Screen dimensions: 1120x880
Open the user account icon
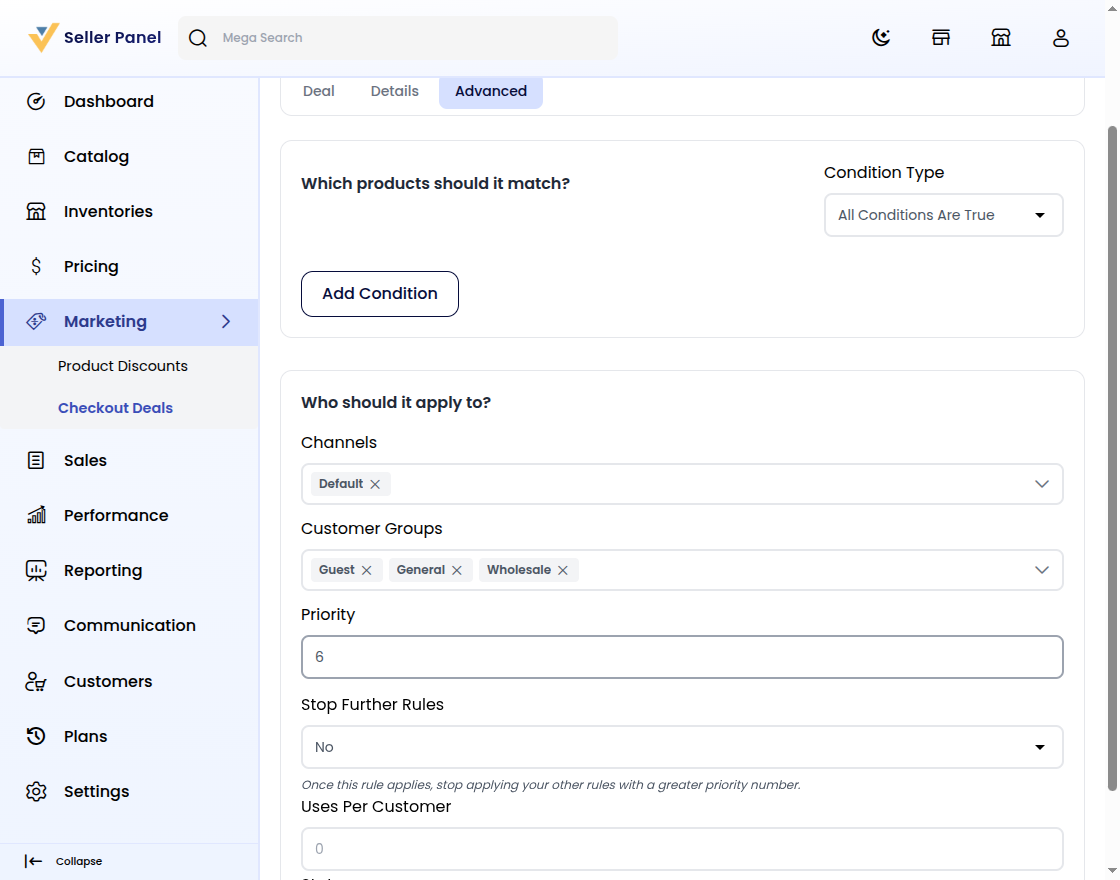point(1061,38)
